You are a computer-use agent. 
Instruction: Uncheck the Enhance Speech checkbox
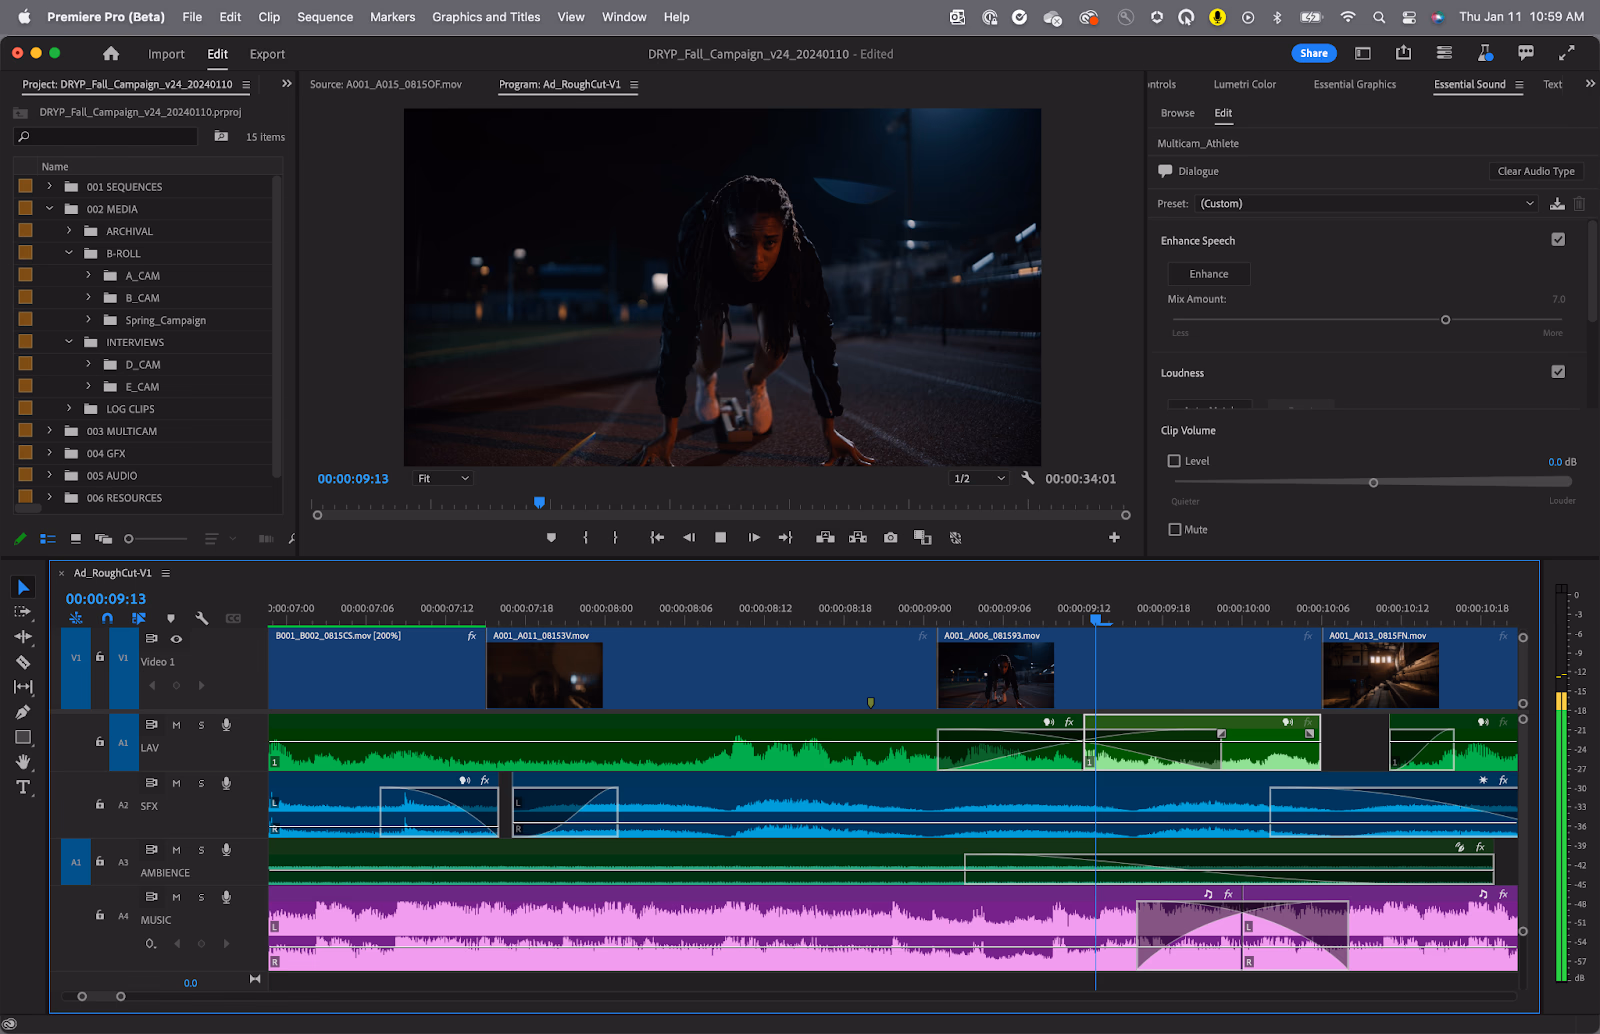point(1558,239)
